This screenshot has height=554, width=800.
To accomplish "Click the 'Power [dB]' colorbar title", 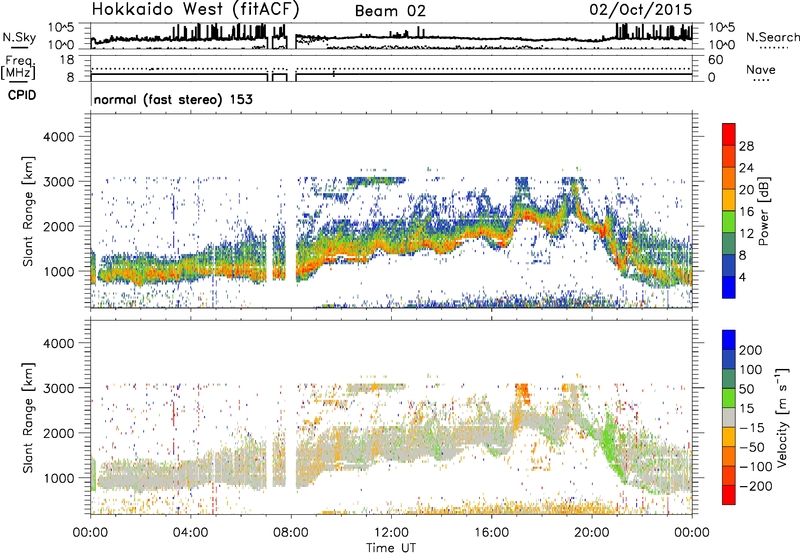I will point(763,211).
